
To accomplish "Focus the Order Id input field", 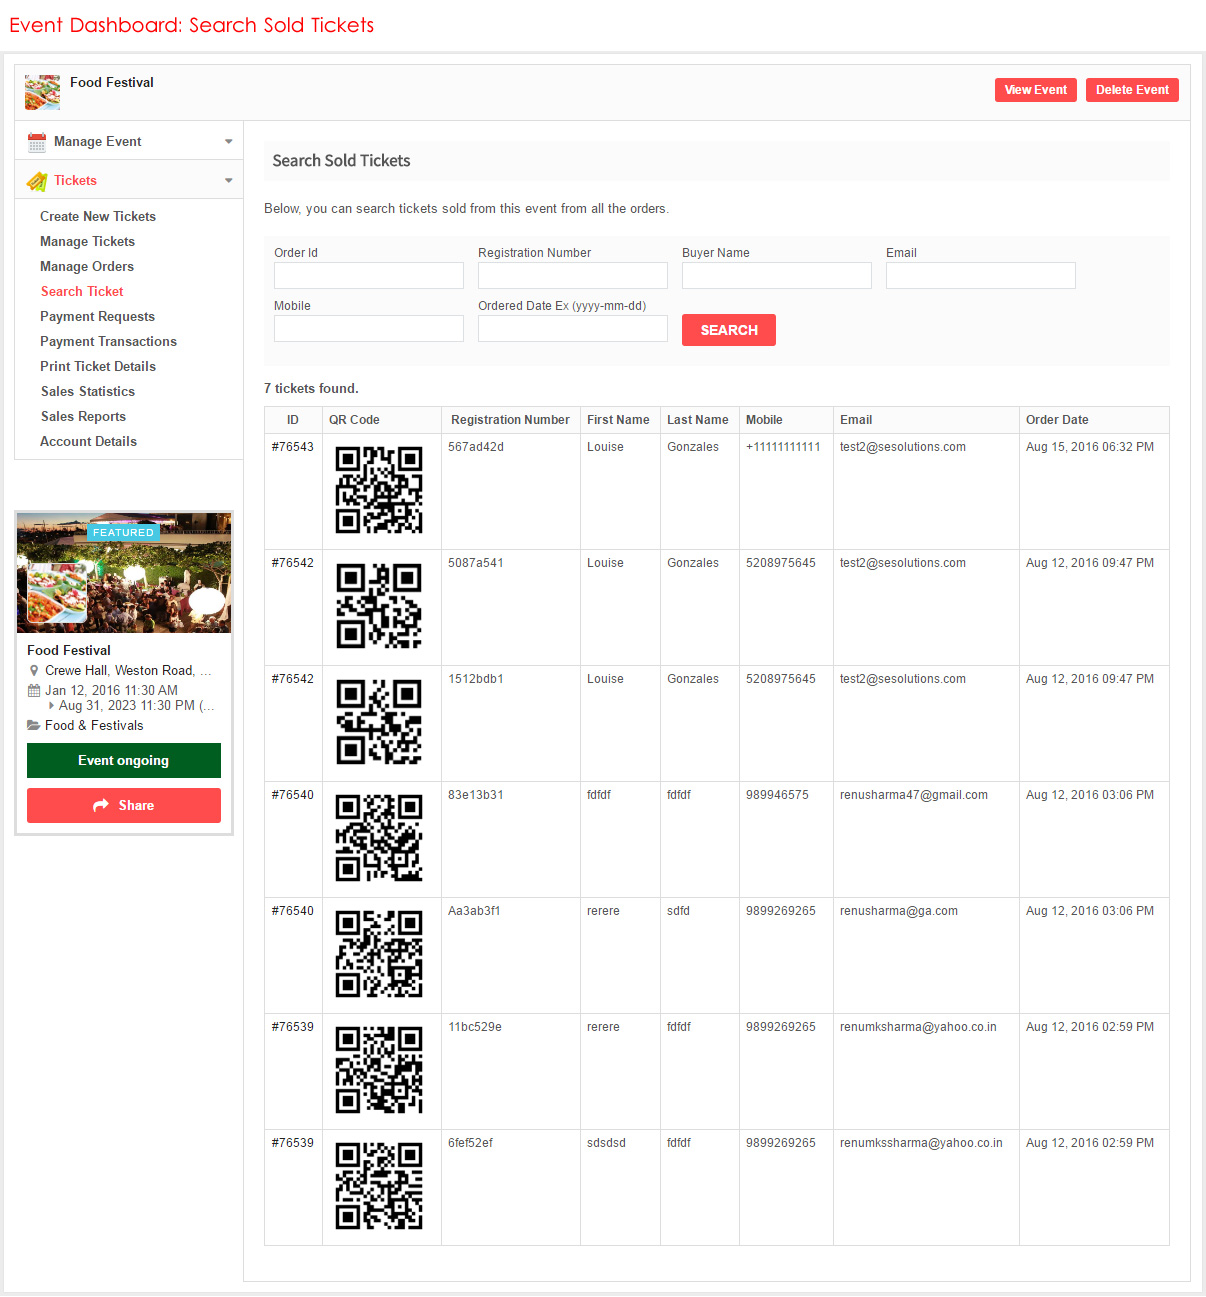I will (x=369, y=276).
